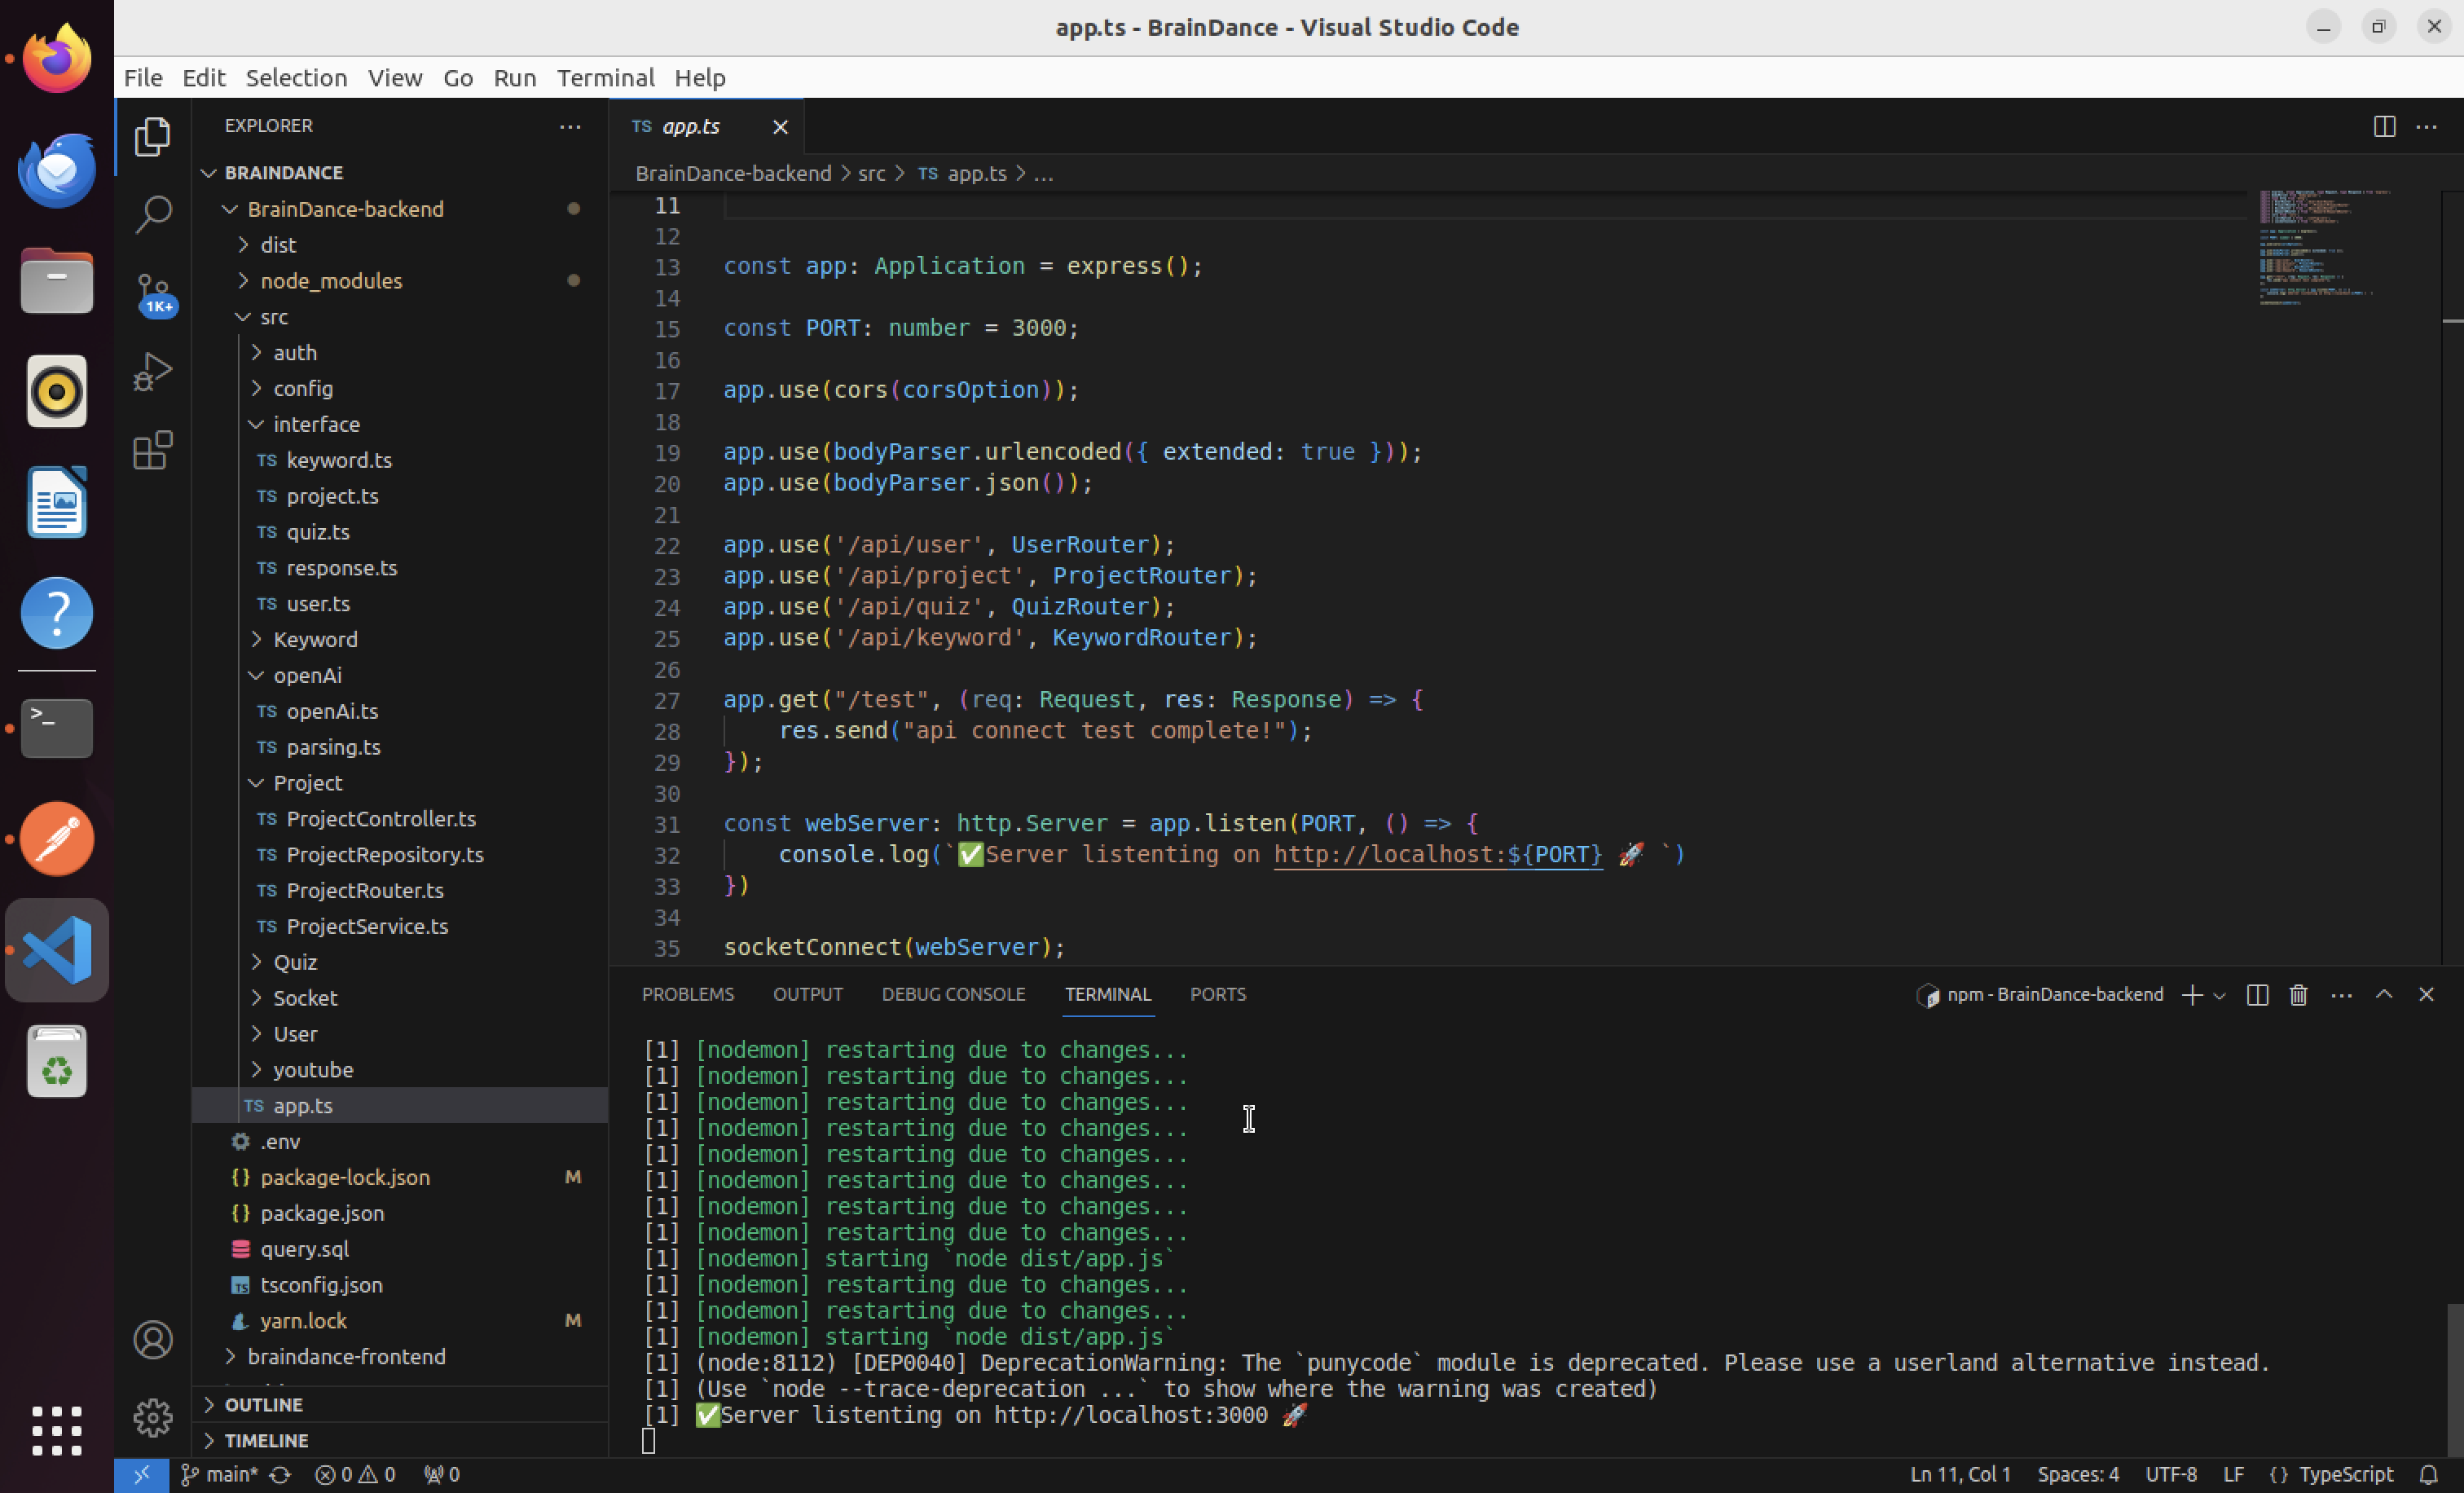Open the Run menu
2464x1493 pixels.
[x=514, y=78]
